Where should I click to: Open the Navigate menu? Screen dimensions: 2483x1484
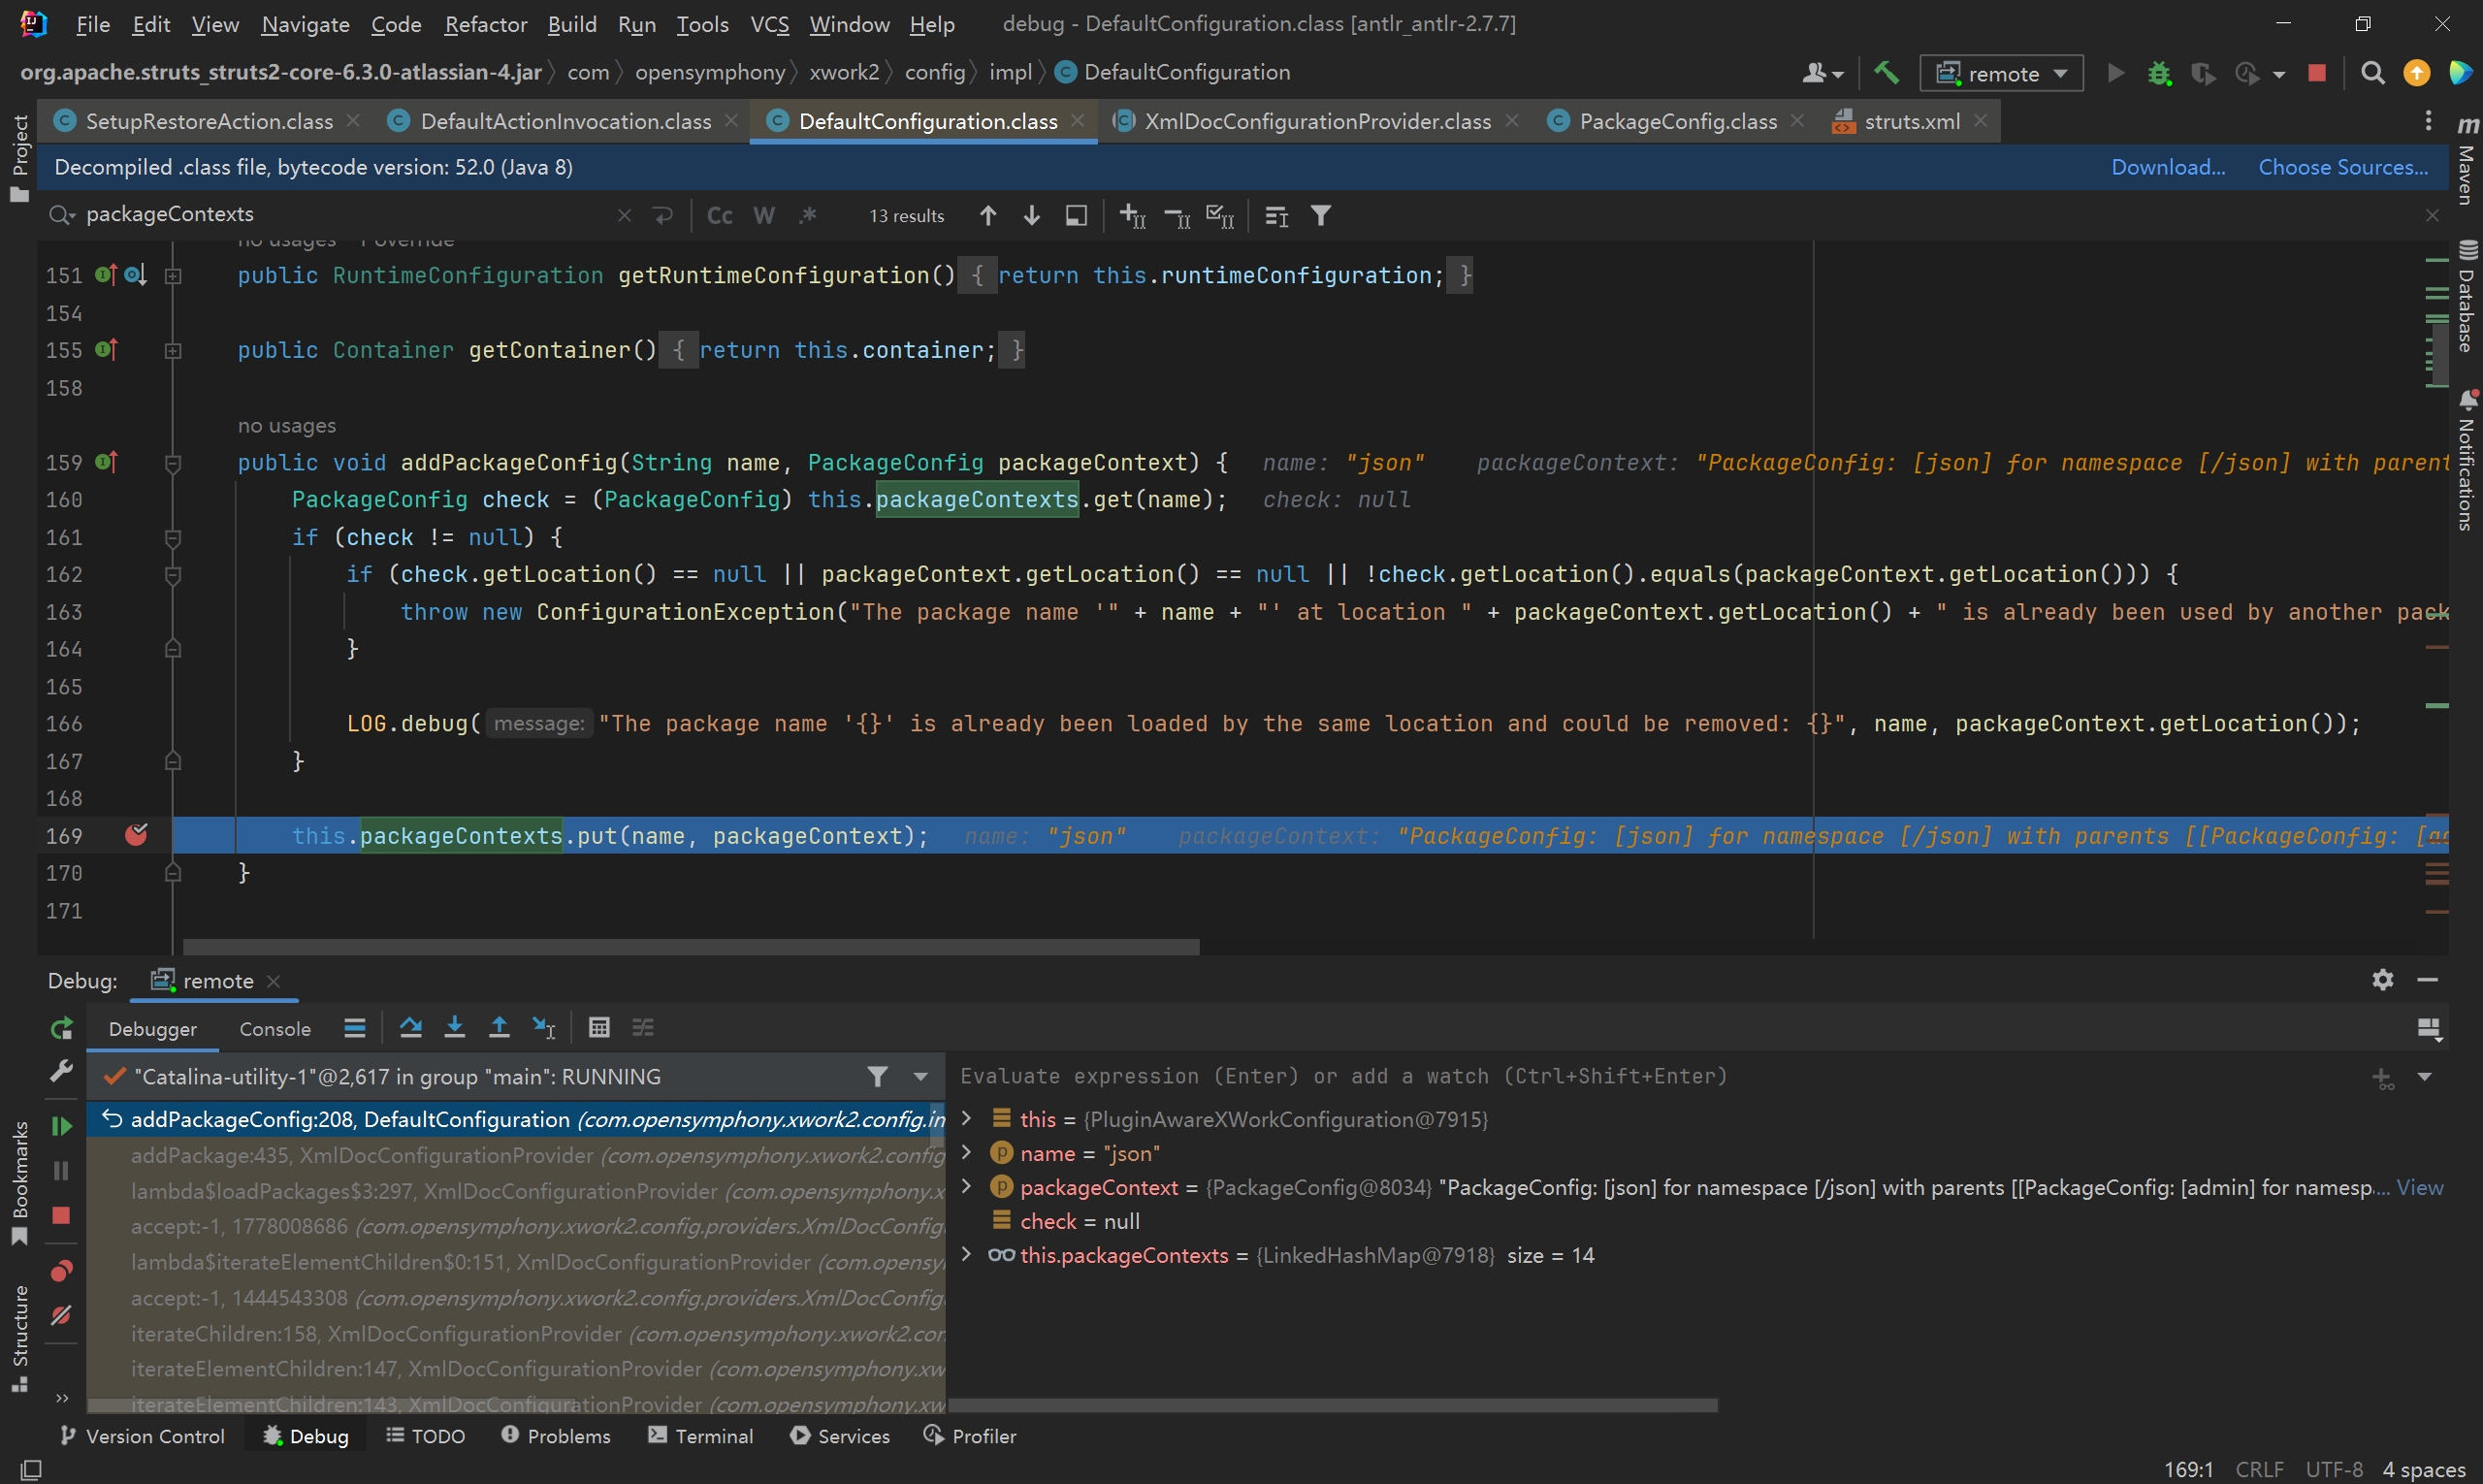[x=305, y=24]
